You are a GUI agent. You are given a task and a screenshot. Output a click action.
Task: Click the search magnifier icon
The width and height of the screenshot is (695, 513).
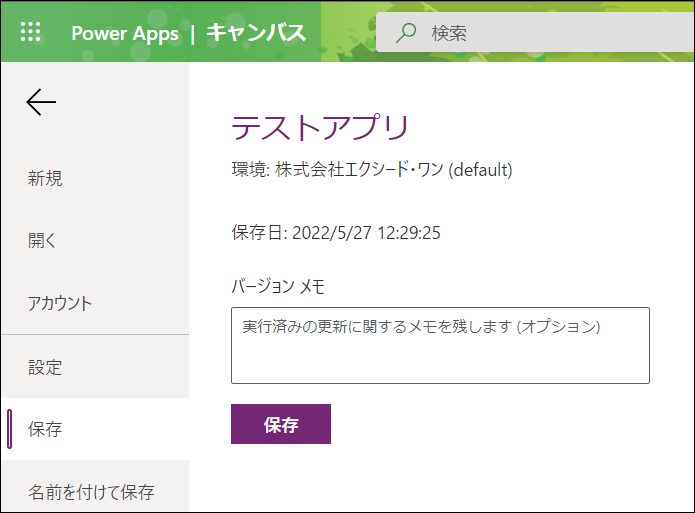click(406, 32)
